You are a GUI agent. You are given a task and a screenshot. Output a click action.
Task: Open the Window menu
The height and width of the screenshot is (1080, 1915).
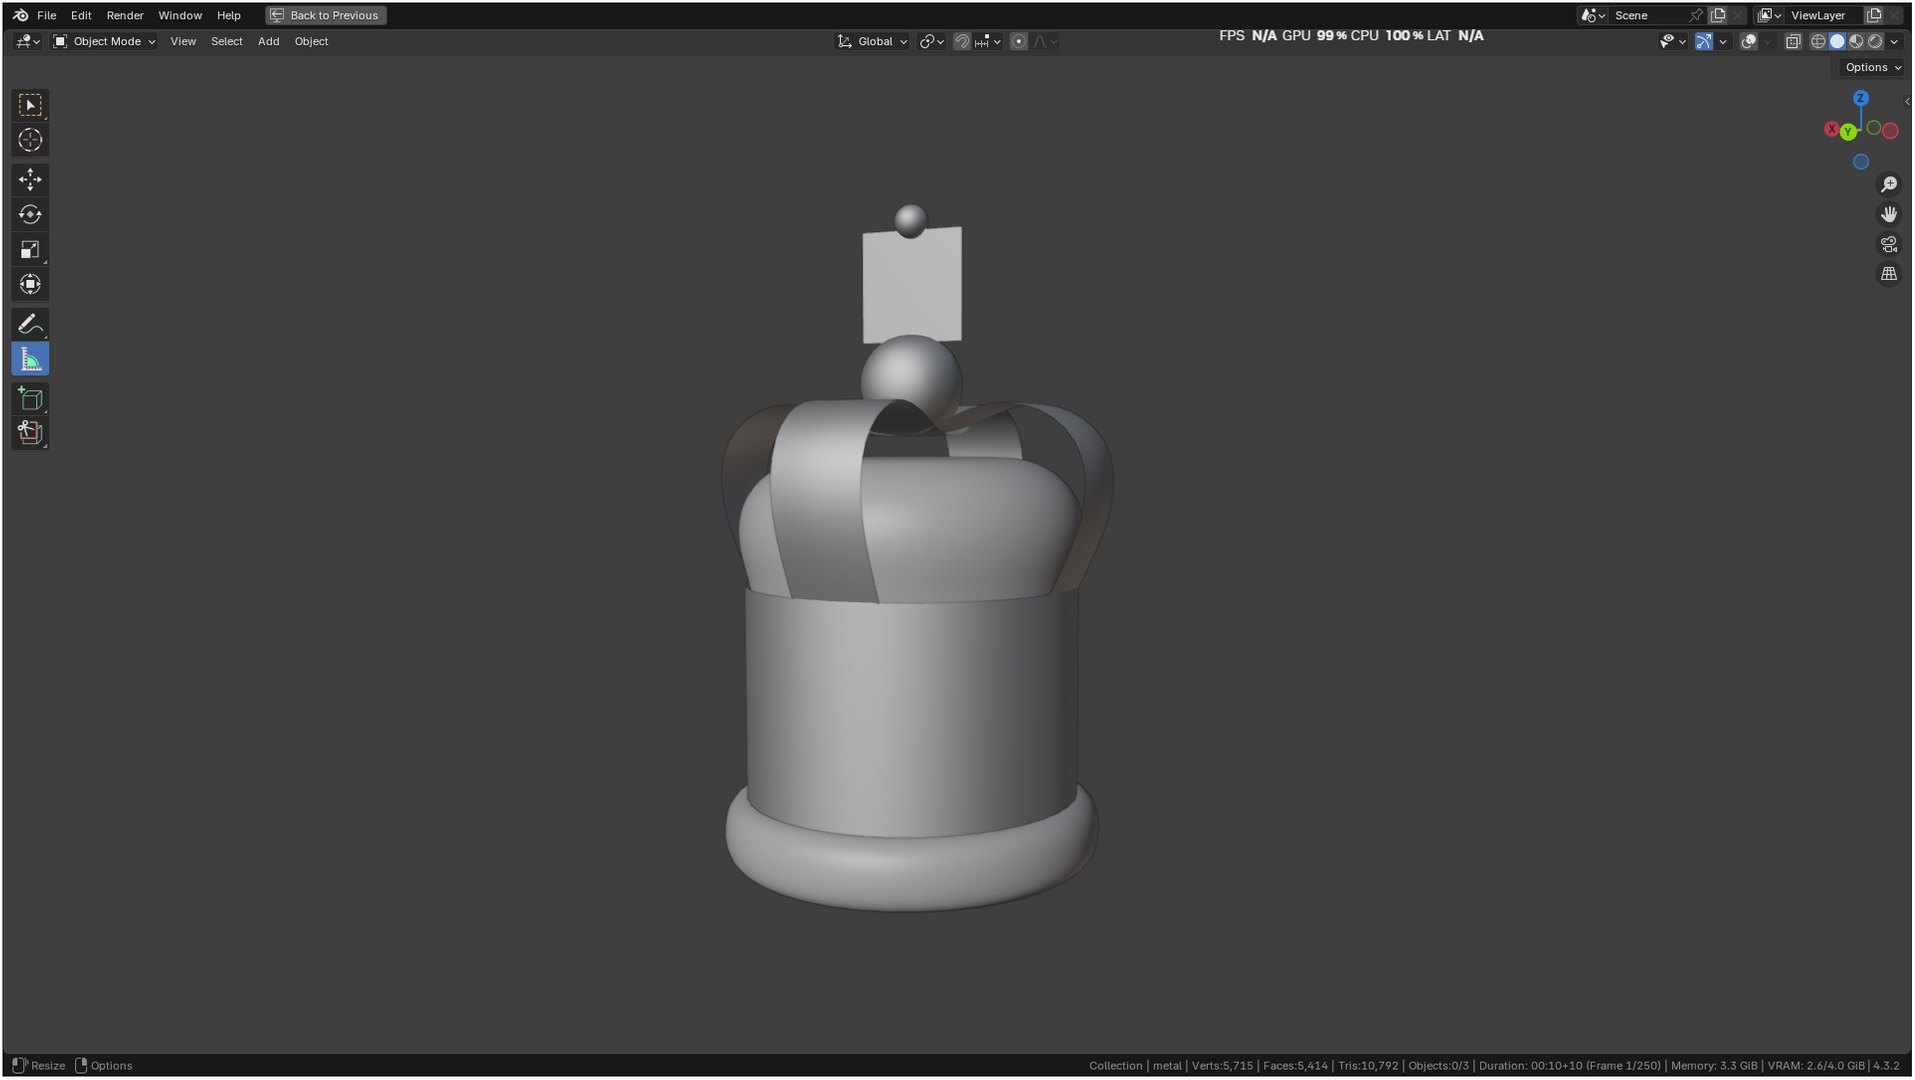(x=180, y=15)
